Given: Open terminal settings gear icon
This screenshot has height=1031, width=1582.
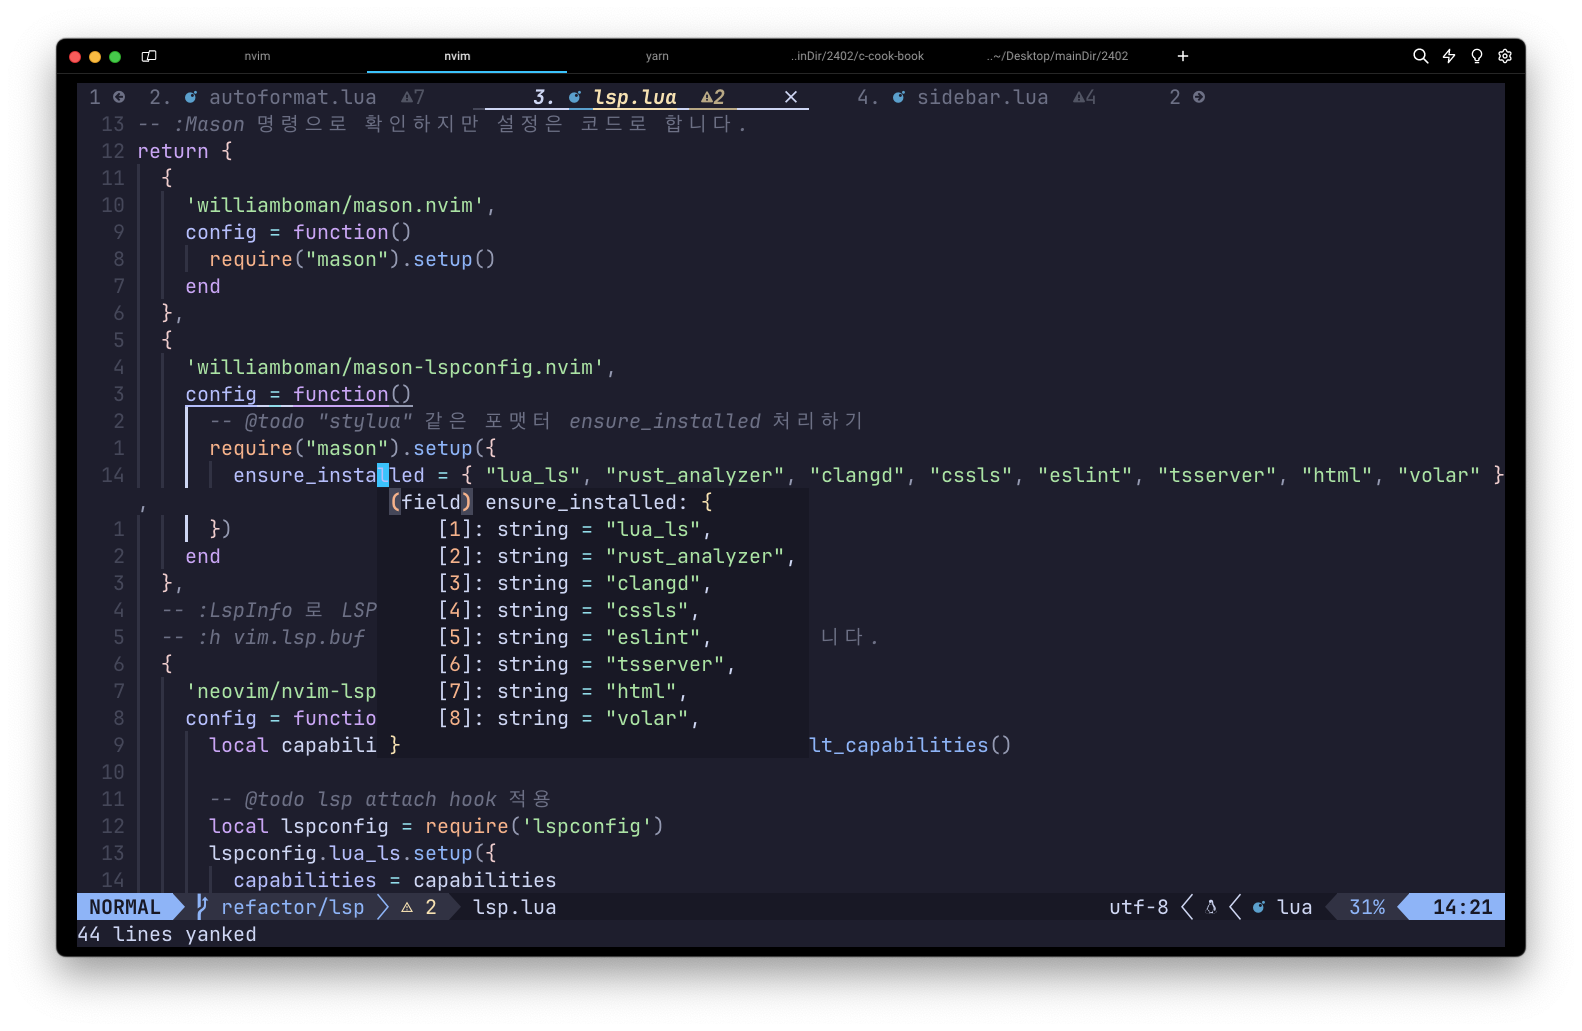Looking at the screenshot, I should 1505,56.
